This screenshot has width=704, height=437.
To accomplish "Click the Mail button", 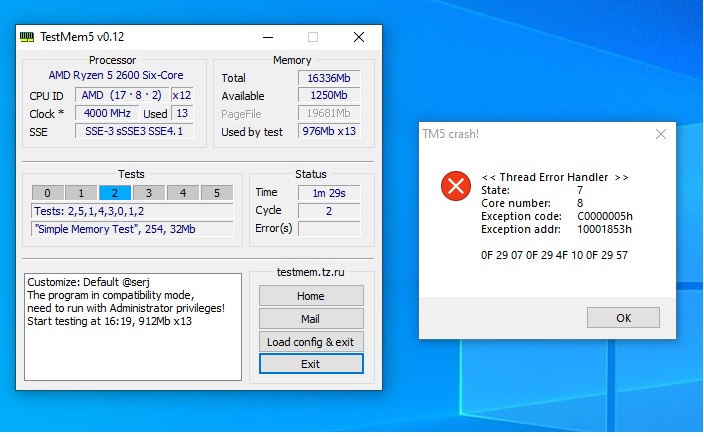I will [311, 319].
